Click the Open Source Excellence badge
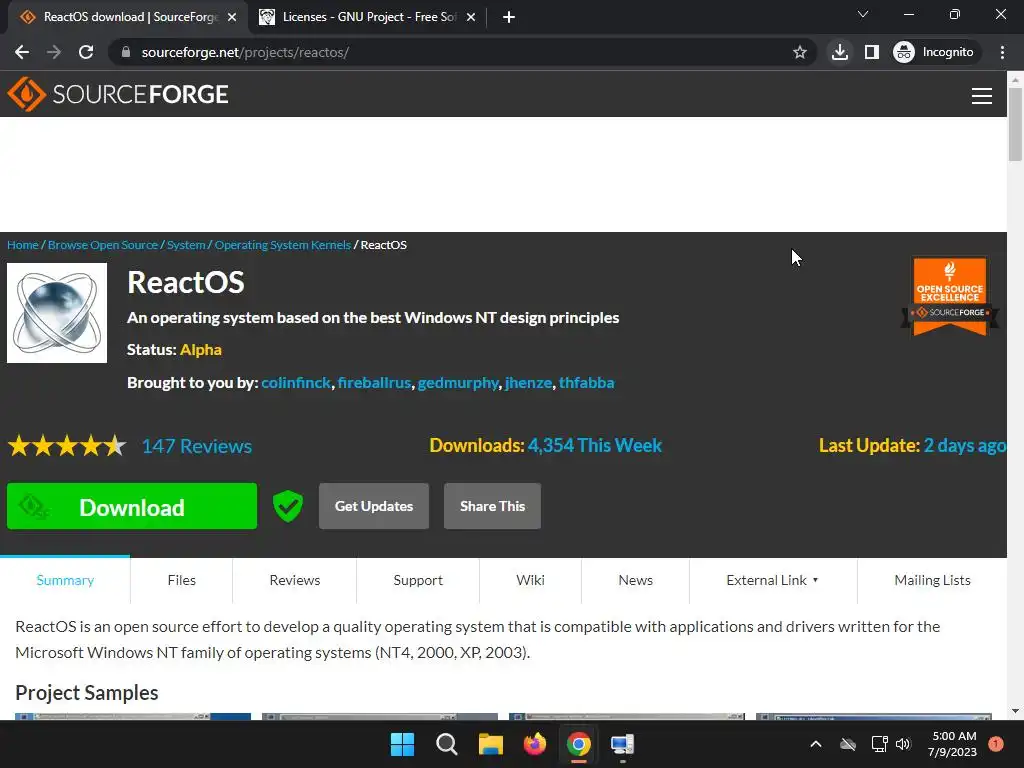 pyautogui.click(x=950, y=296)
